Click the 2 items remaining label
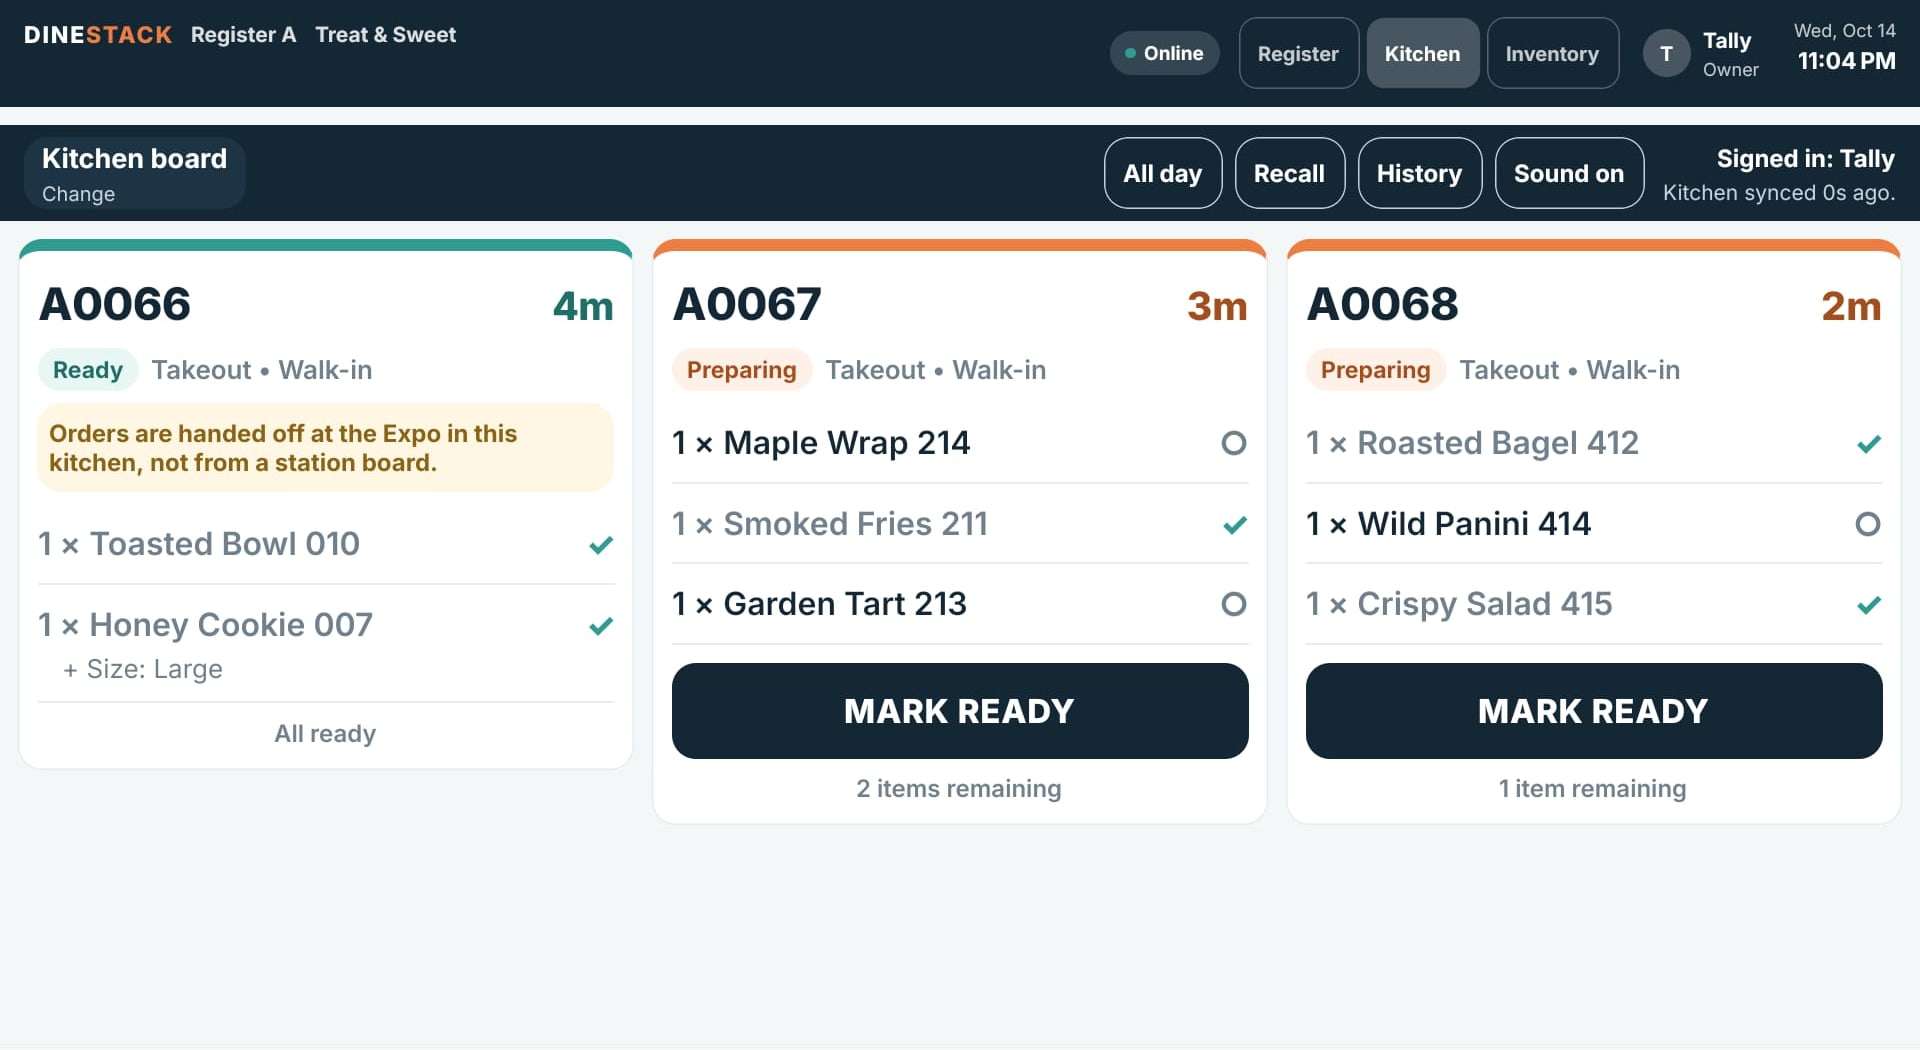The image size is (1920, 1050). coord(959,789)
